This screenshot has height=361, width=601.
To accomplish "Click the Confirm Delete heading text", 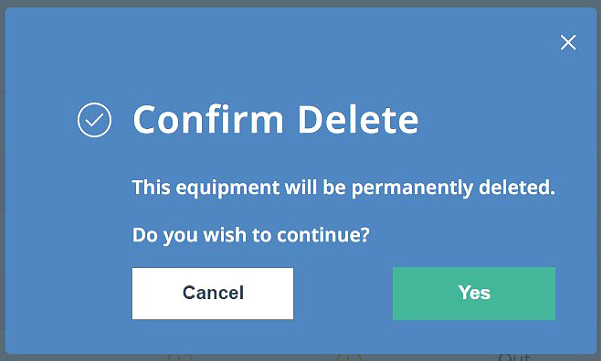I will pyautogui.click(x=276, y=120).
